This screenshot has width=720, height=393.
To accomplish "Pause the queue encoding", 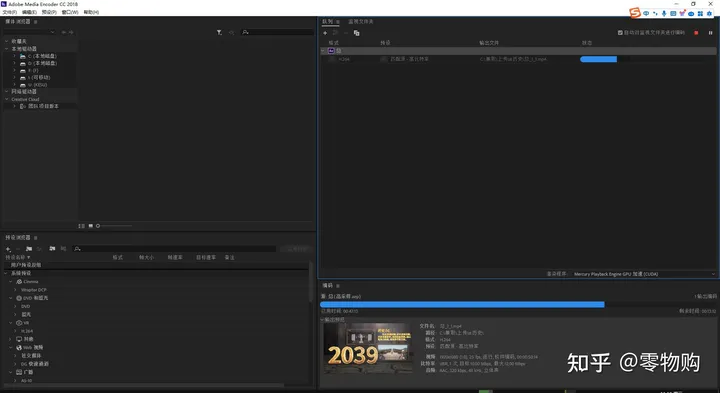I will click(710, 33).
